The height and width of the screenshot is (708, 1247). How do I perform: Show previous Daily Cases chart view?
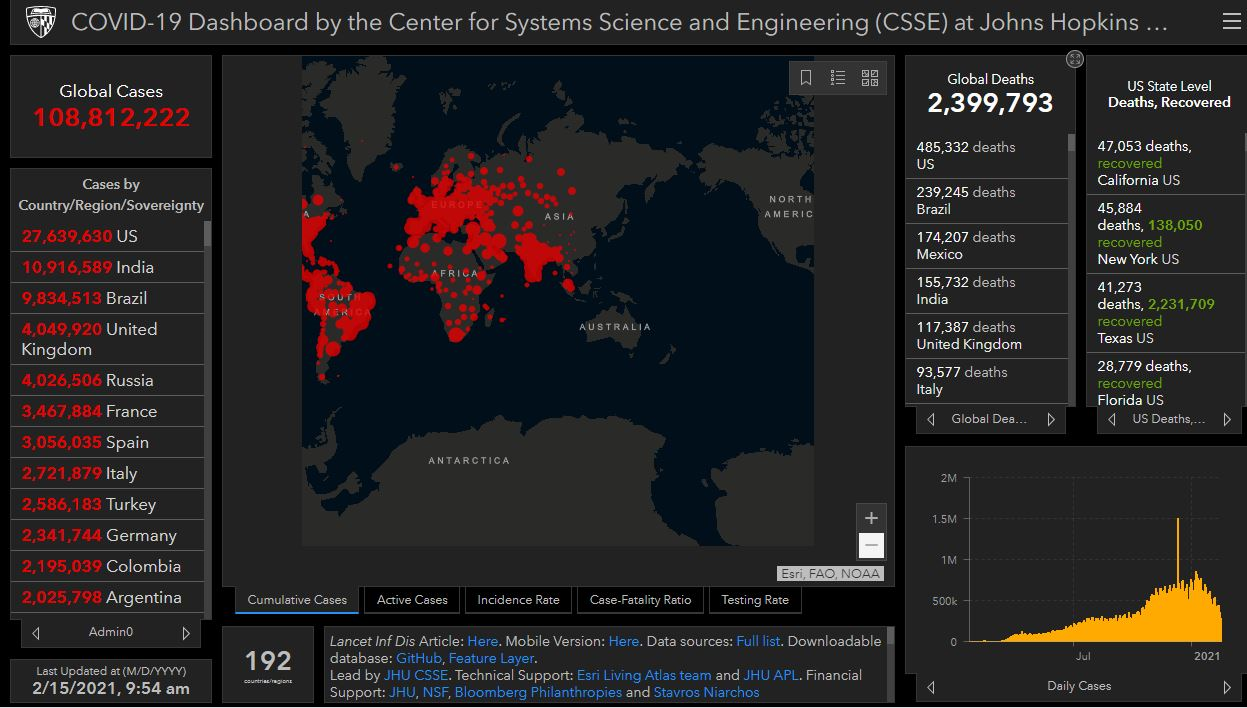tap(931, 687)
